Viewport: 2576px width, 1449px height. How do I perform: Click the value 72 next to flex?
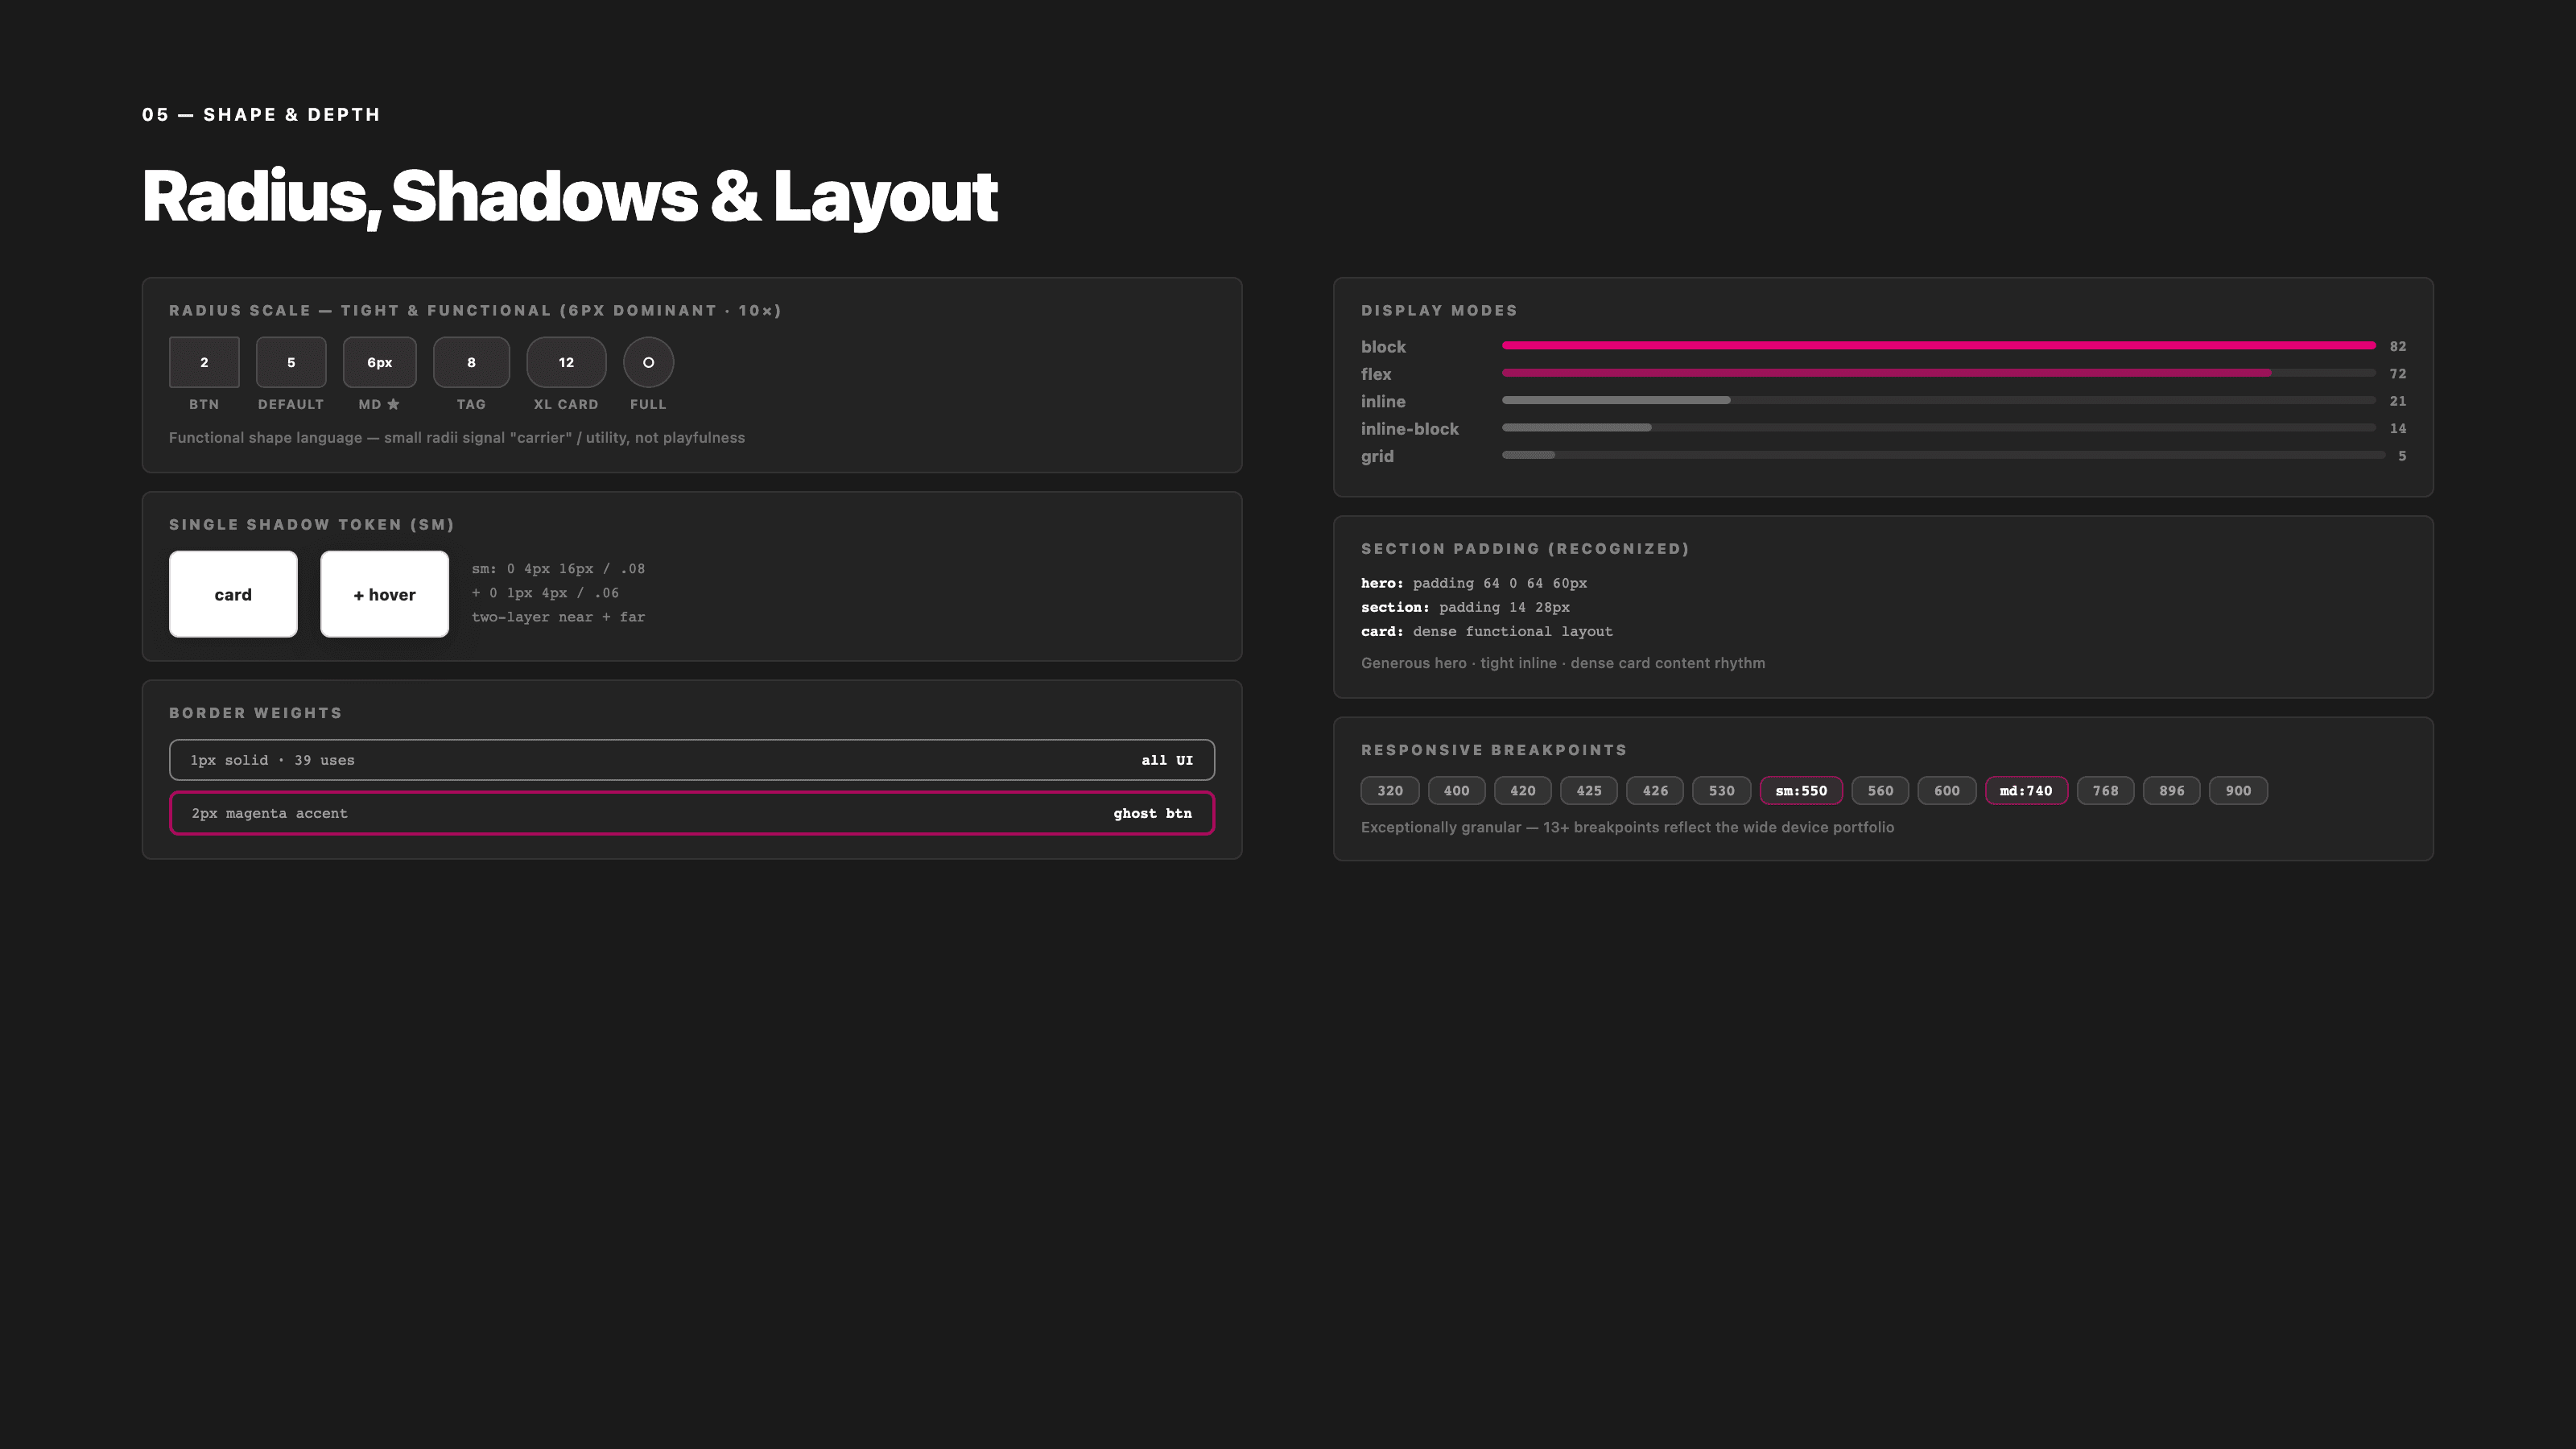pyautogui.click(x=2398, y=373)
